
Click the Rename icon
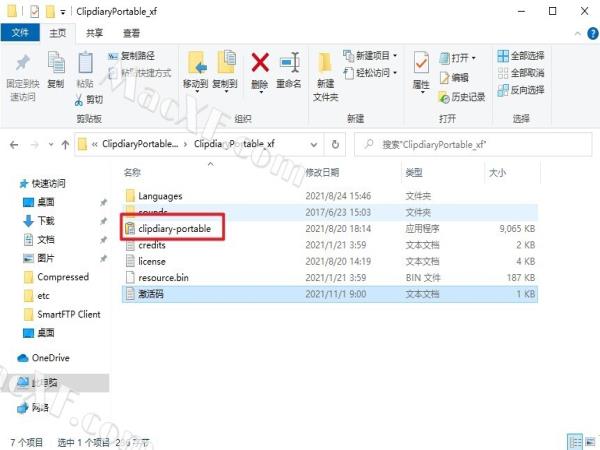click(289, 63)
